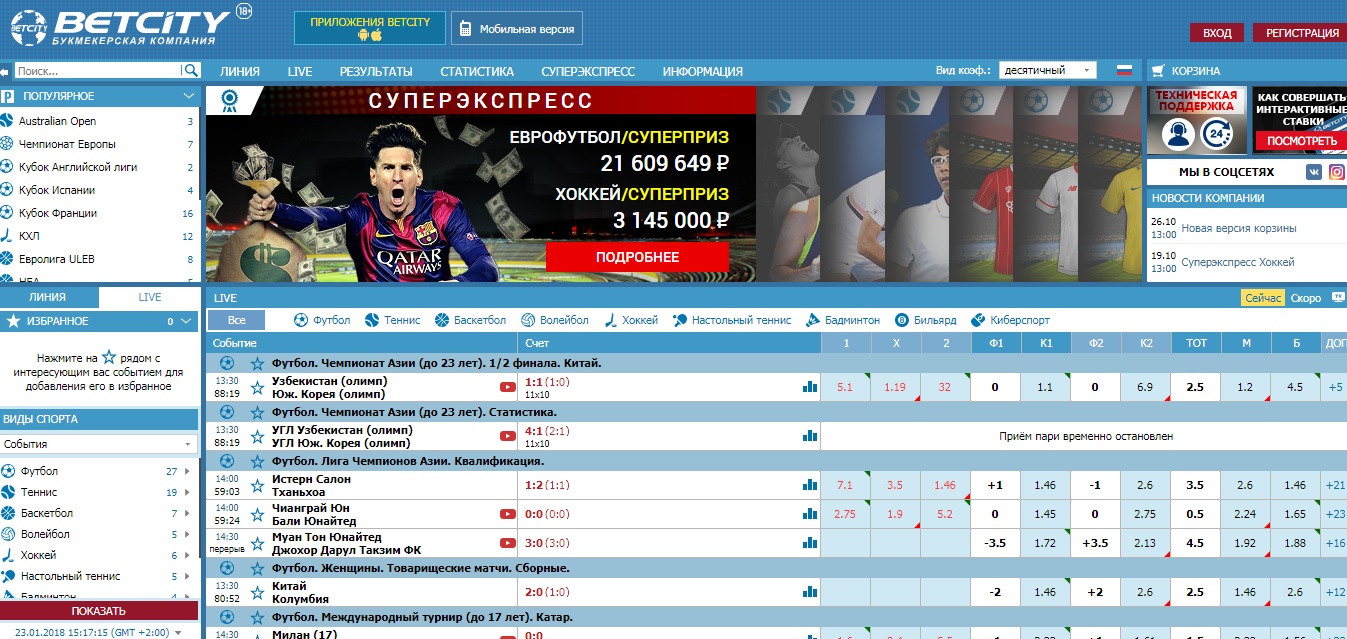Screen dimensions: 1347x639
Task: Click the monitor icon next to Скоро
Action: [1338, 298]
